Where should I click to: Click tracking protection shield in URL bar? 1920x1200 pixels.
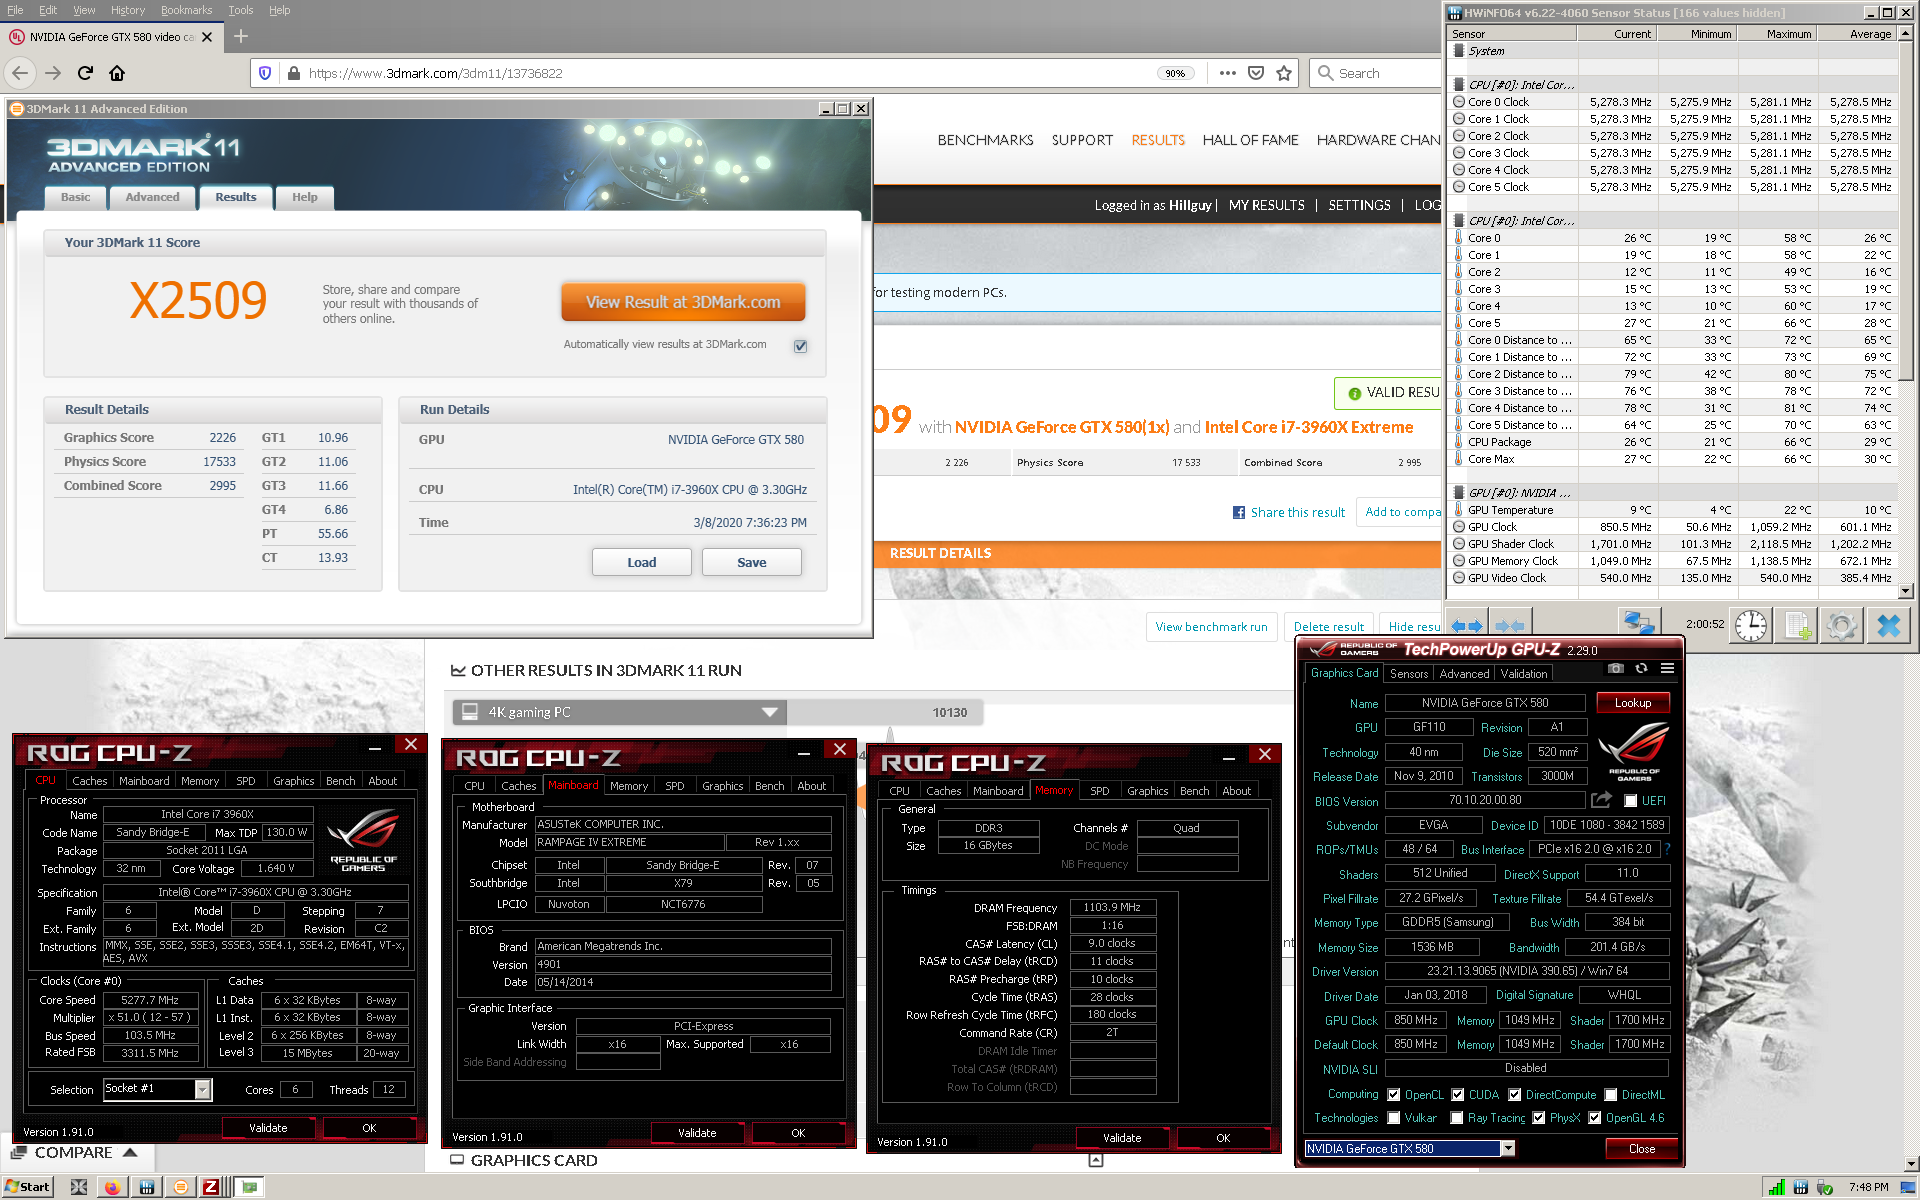[x=265, y=73]
